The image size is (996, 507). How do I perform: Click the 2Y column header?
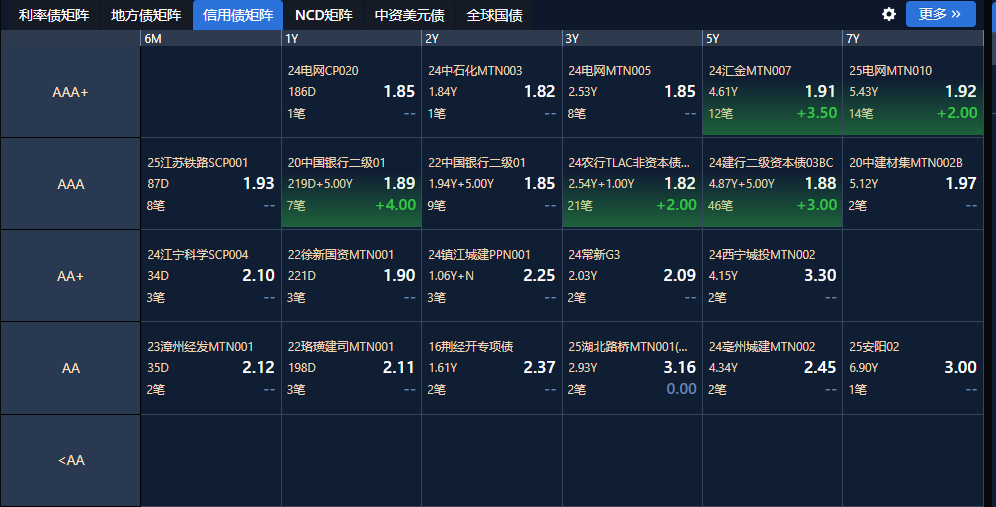pyautogui.click(x=492, y=38)
